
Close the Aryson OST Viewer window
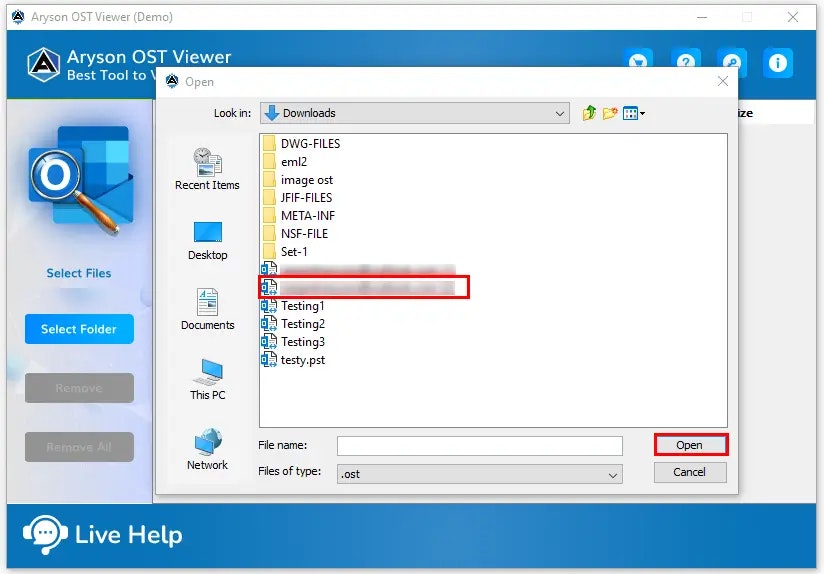(x=793, y=17)
